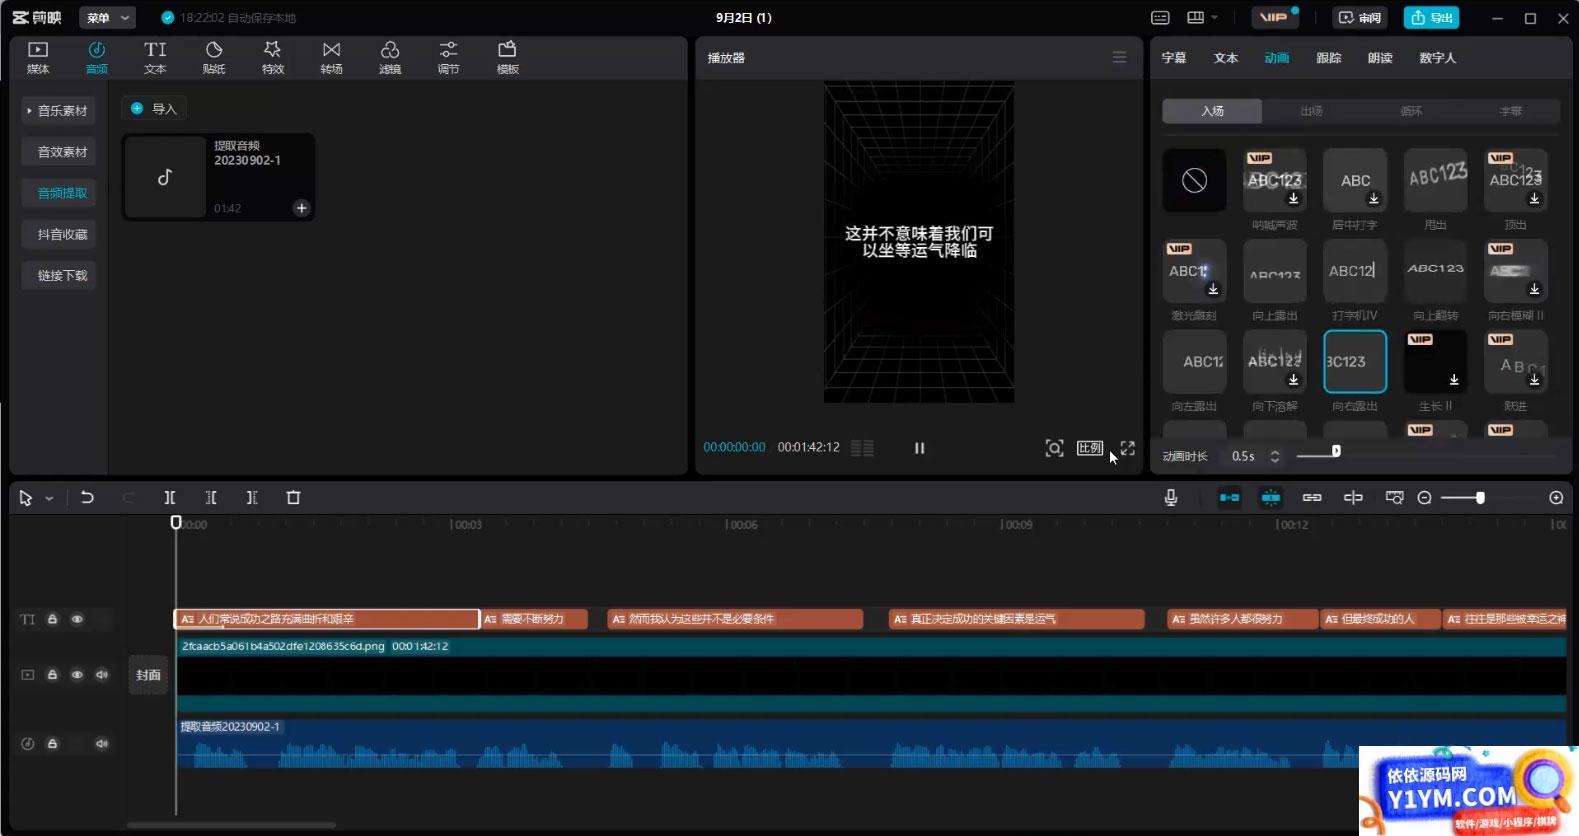Viewport: 1579px width, 836px height.
Task: Toggle preview axis in timeline toolbar
Action: (1353, 497)
